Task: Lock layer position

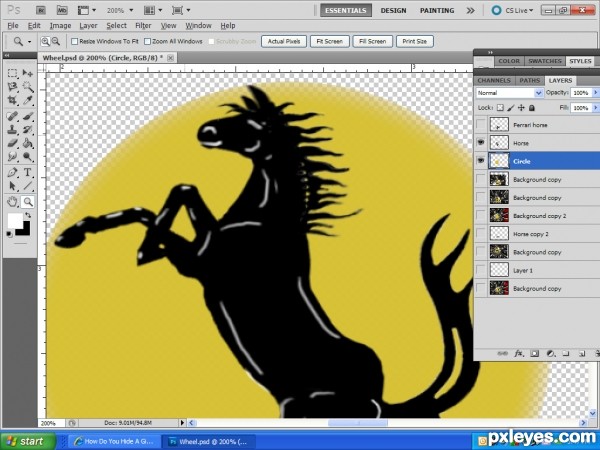Action: click(x=521, y=108)
